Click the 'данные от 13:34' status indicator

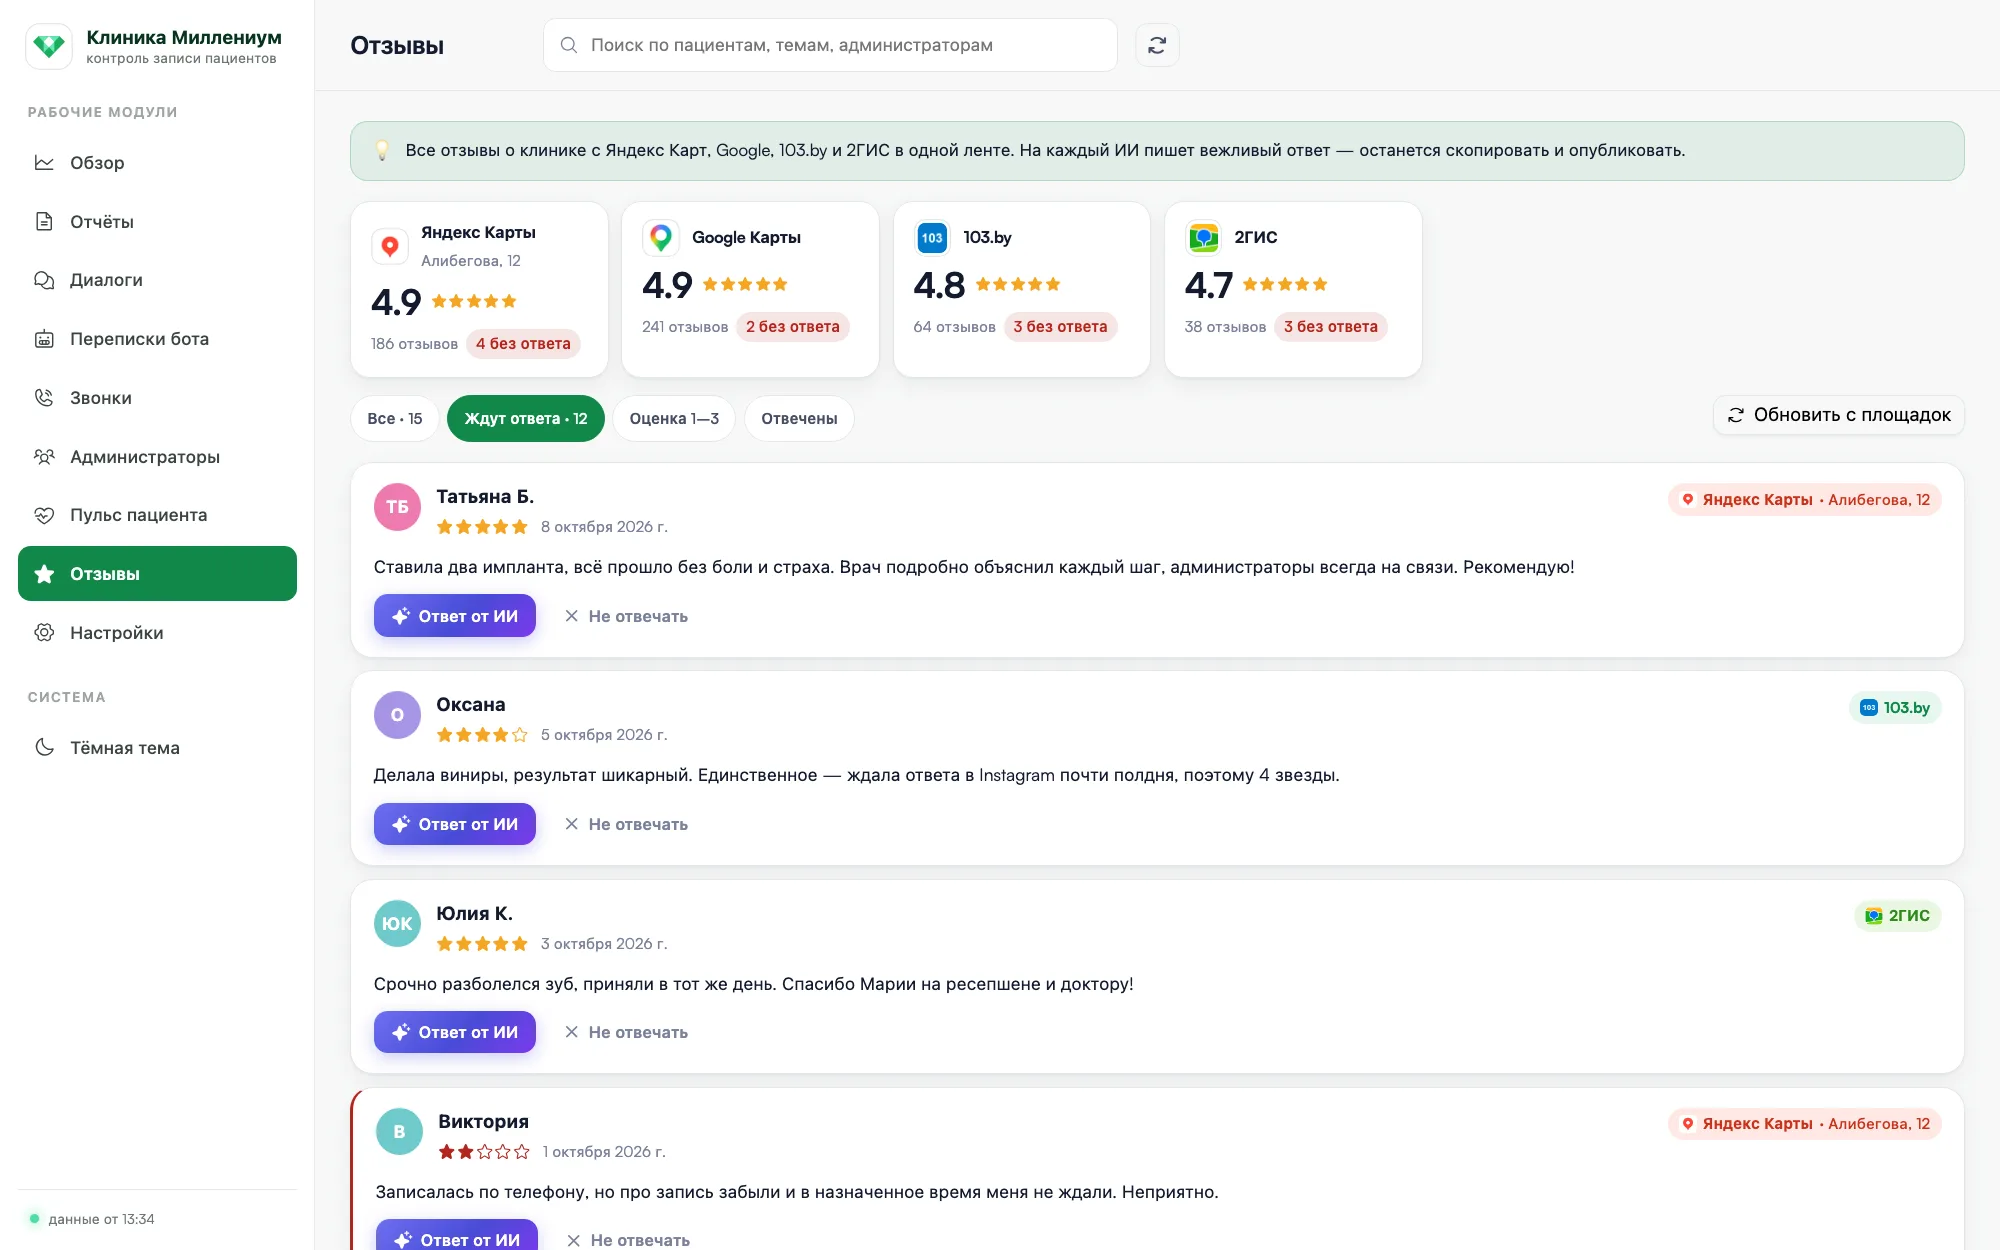[x=91, y=1219]
